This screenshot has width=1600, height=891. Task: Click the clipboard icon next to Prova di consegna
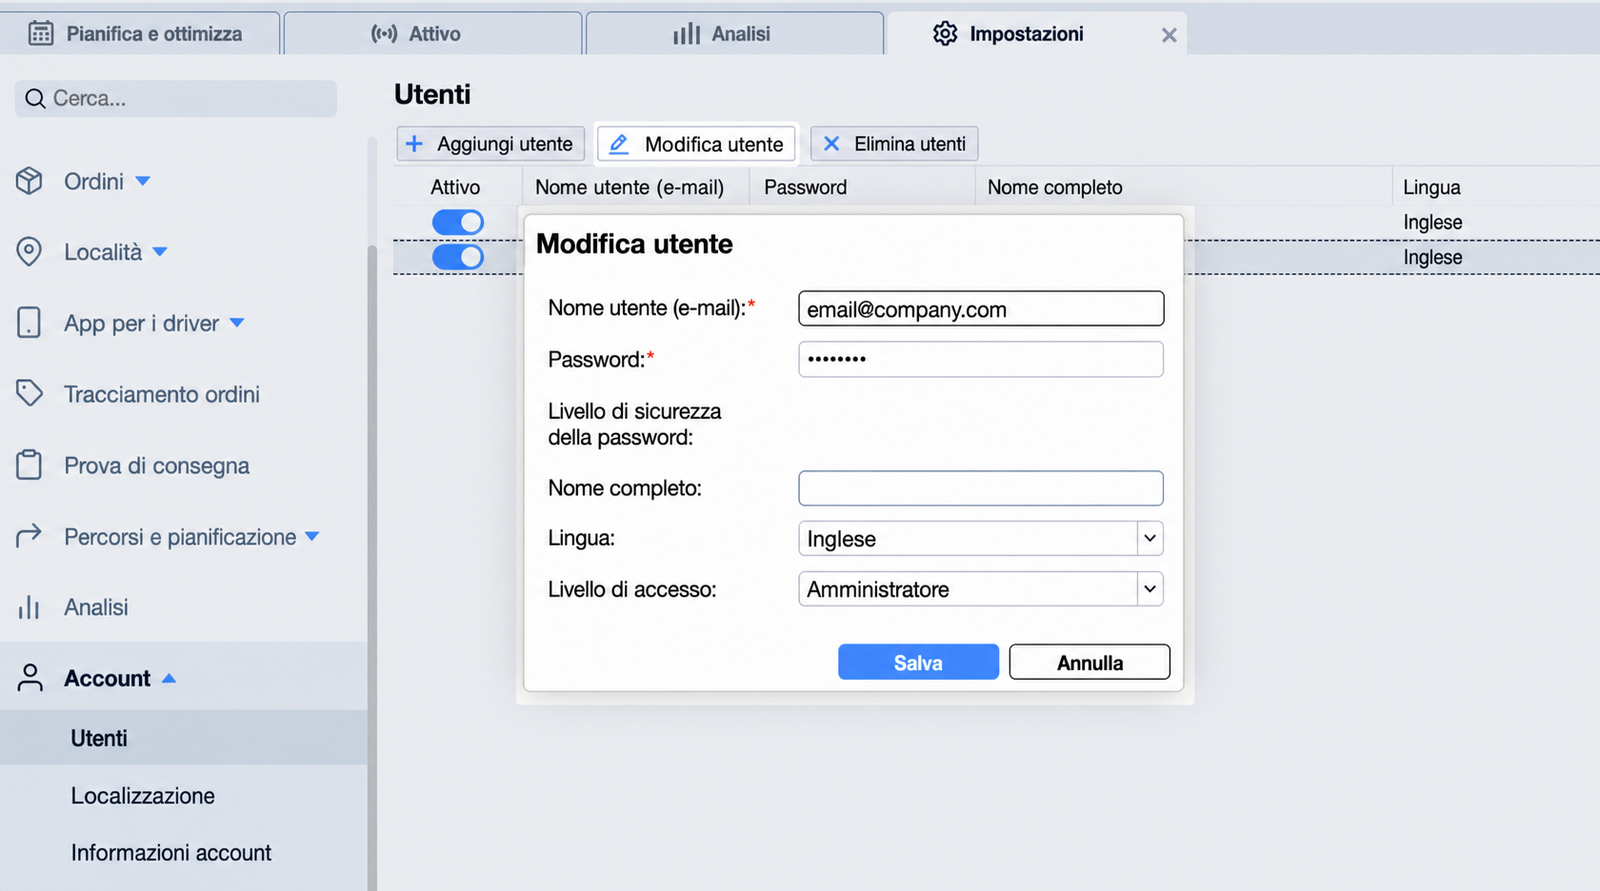point(29,465)
